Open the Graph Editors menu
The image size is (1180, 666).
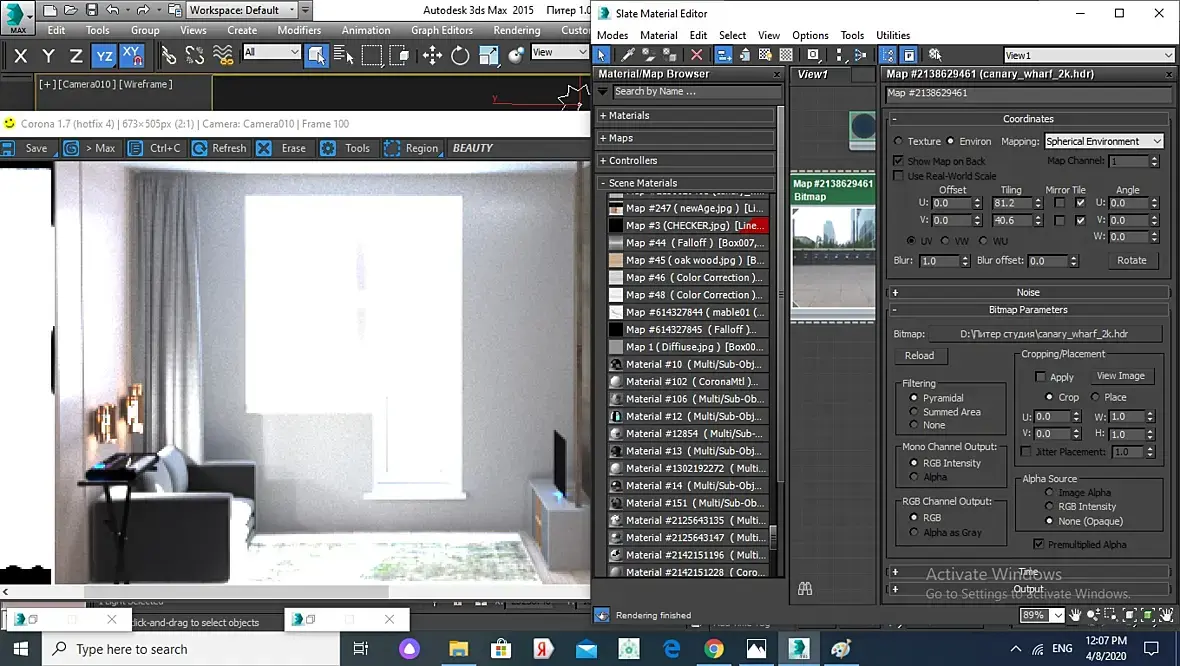442,30
